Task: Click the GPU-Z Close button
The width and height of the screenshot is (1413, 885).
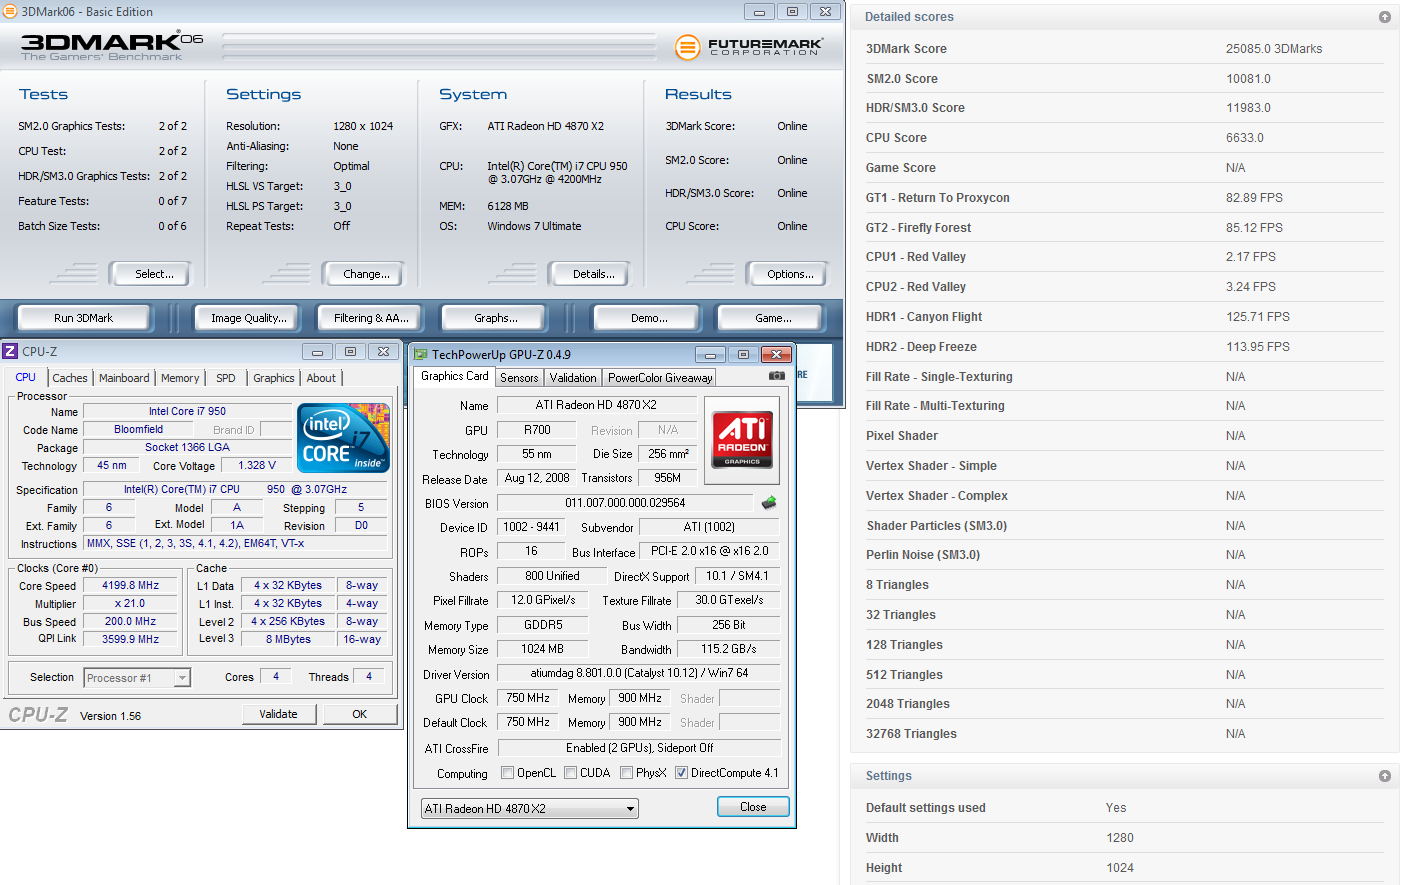Action: pyautogui.click(x=753, y=807)
